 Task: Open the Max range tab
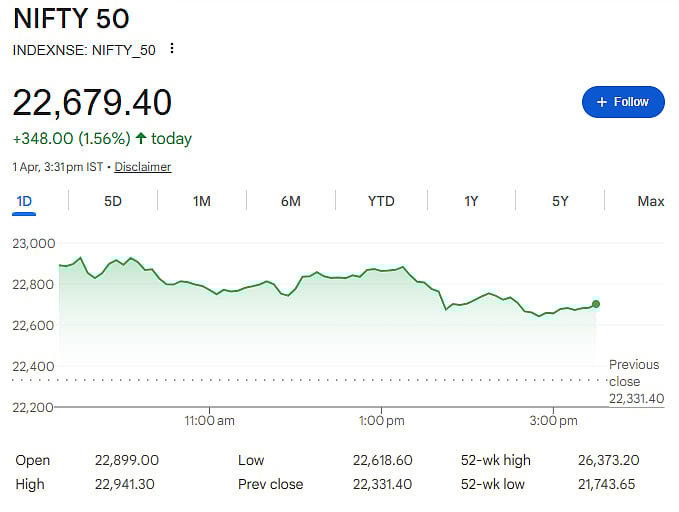(651, 201)
